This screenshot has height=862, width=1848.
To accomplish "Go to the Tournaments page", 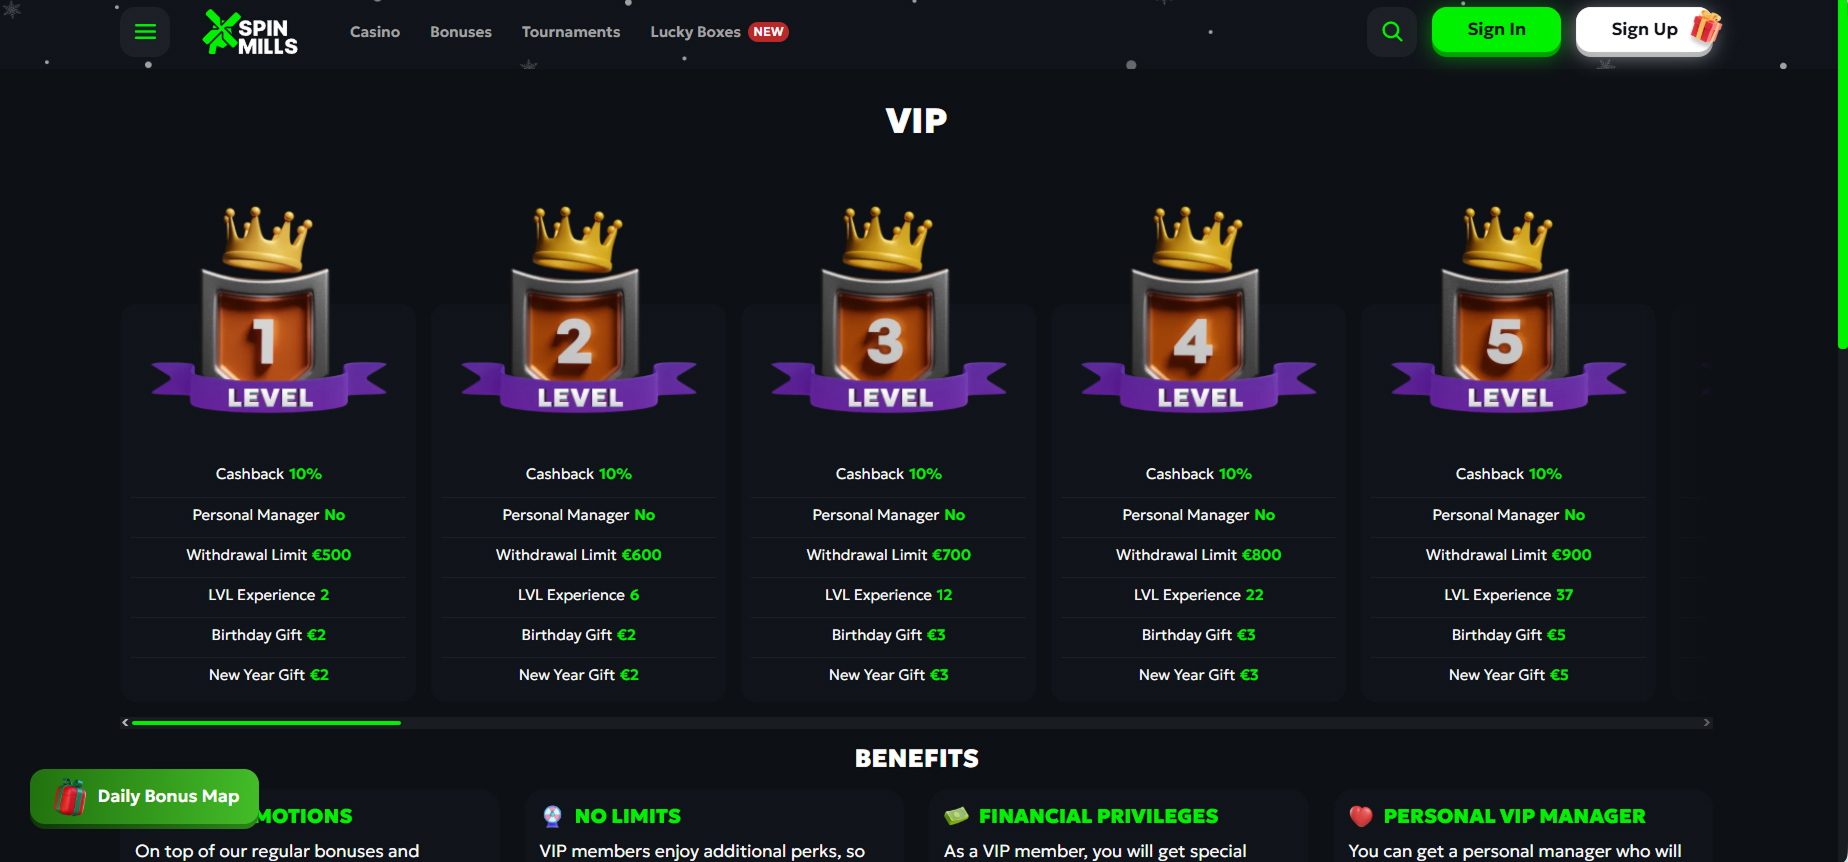I will 571,32.
